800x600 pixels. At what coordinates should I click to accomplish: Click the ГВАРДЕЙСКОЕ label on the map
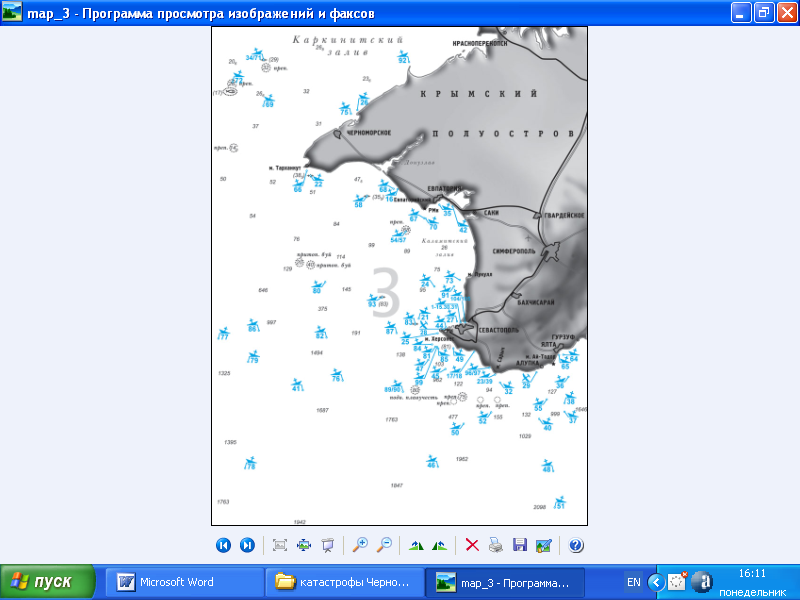(564, 215)
